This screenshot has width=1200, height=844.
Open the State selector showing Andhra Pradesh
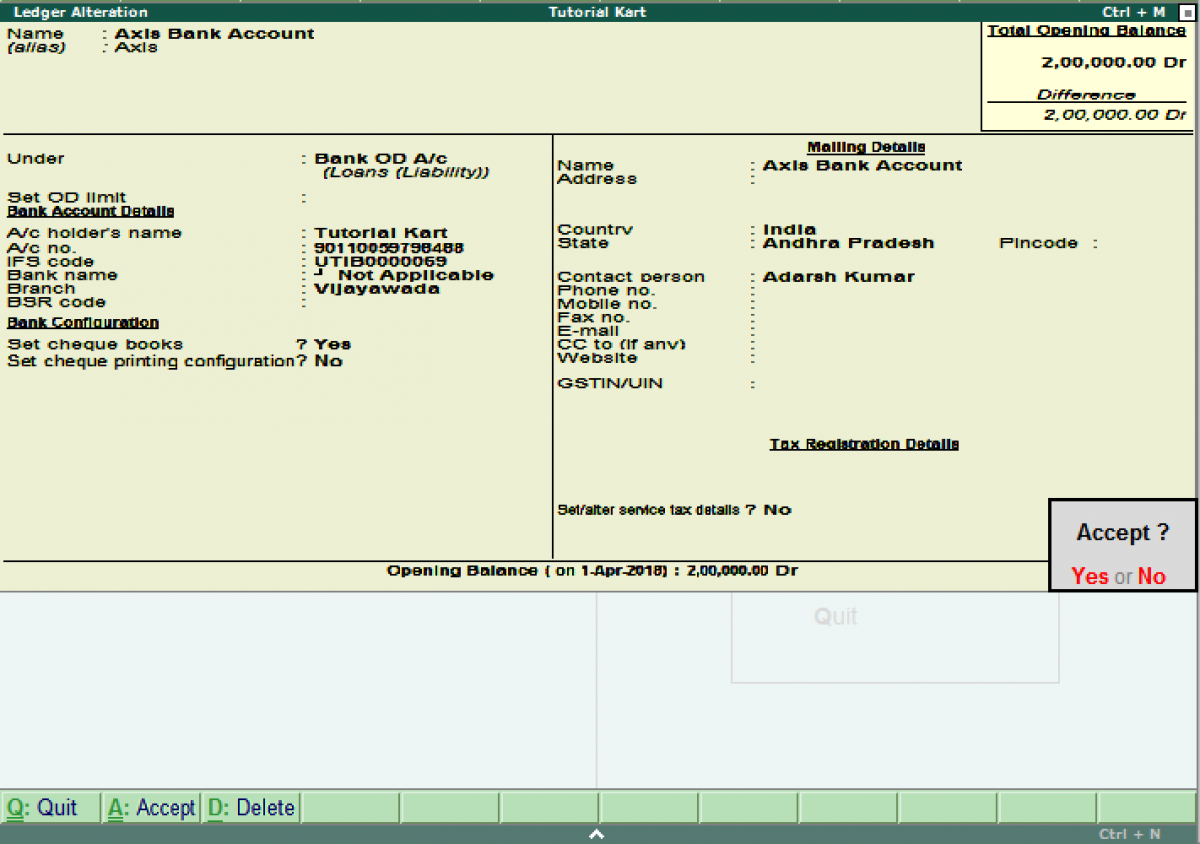tap(847, 242)
